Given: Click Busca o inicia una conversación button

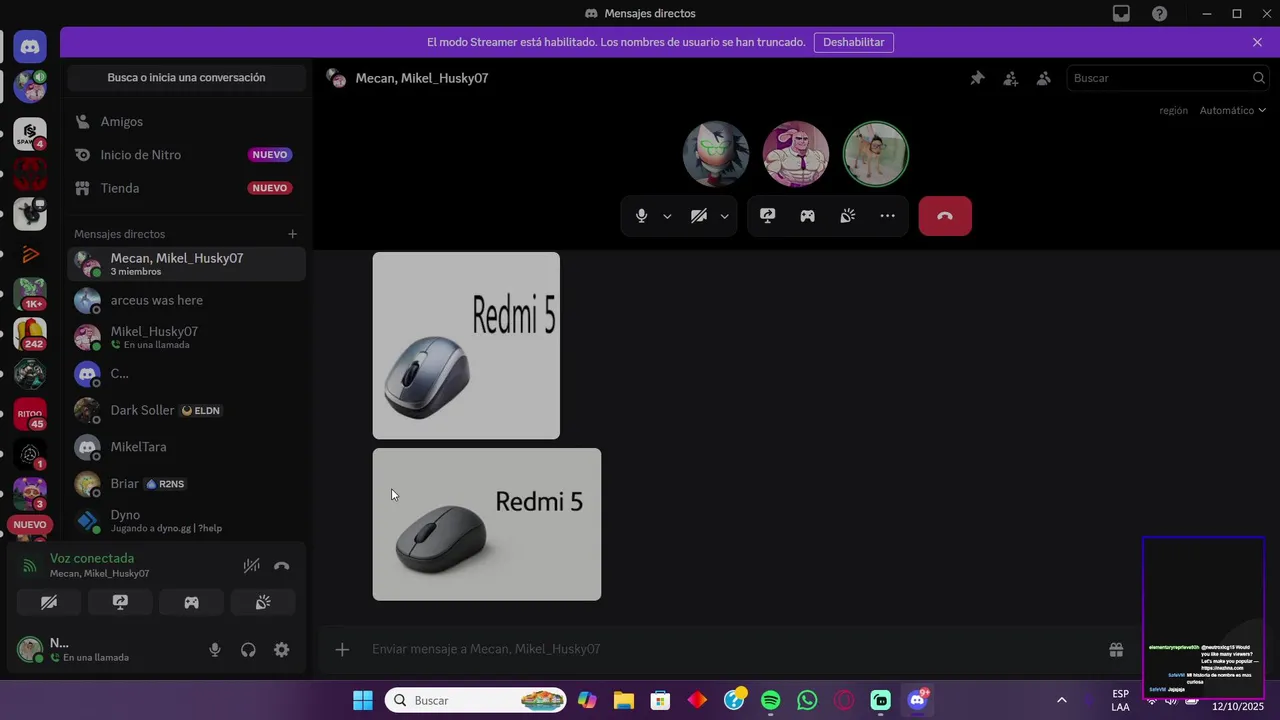Looking at the screenshot, I should coord(187,78).
